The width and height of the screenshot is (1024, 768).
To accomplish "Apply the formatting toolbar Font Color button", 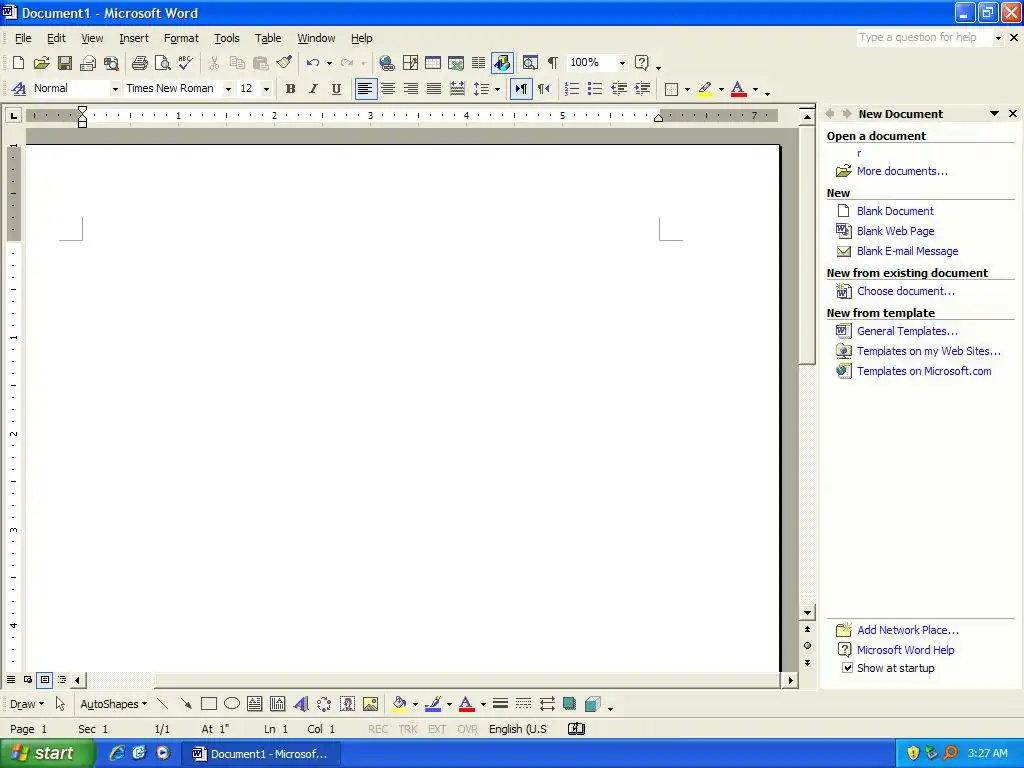I will [739, 89].
